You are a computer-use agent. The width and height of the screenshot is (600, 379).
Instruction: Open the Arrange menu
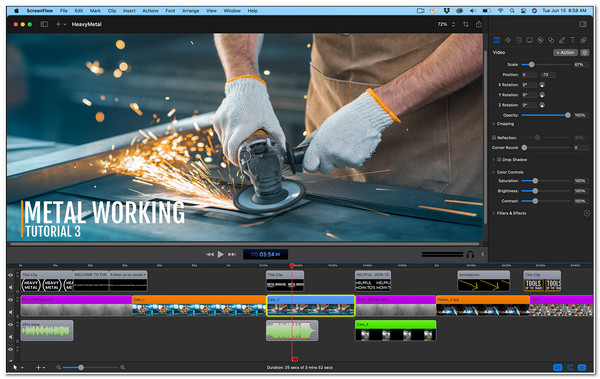(x=190, y=11)
